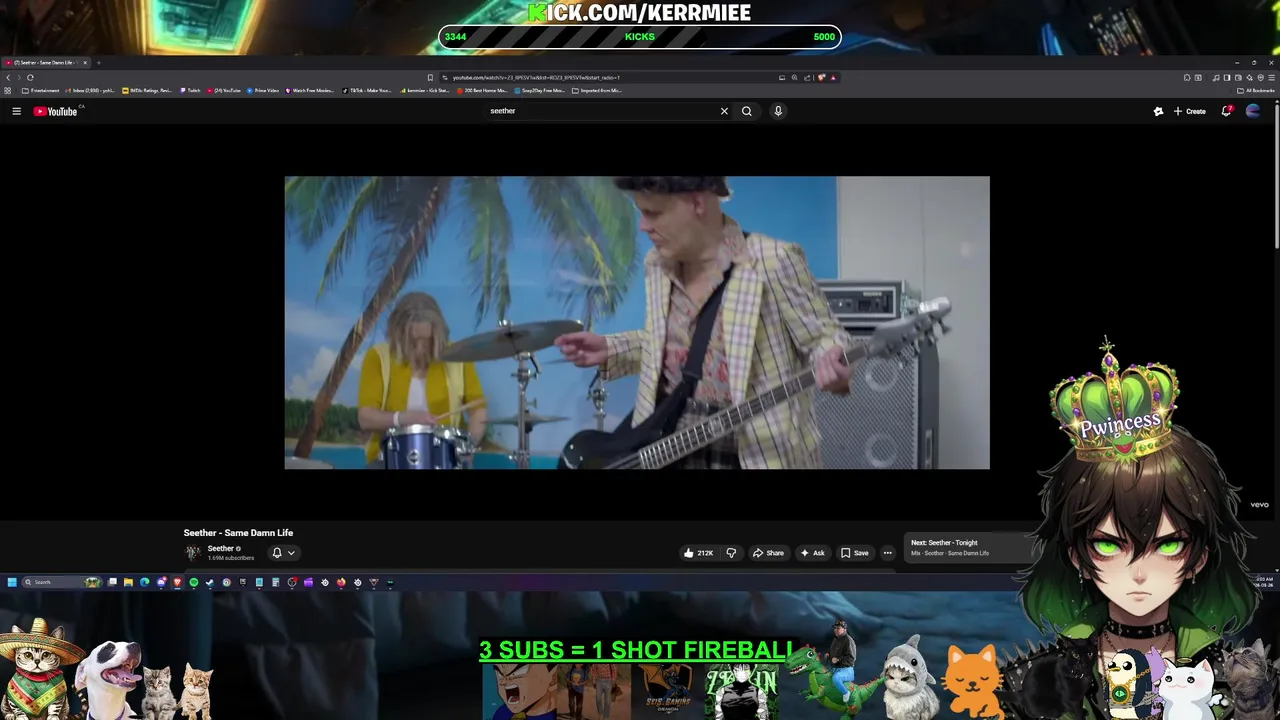Click the Ask button
This screenshot has height=720, width=1280.
(x=812, y=553)
